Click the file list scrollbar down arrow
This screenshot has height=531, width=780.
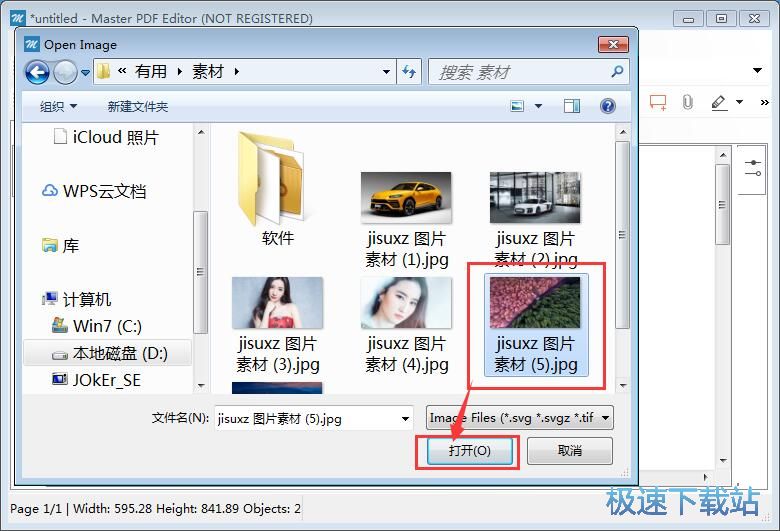(623, 386)
